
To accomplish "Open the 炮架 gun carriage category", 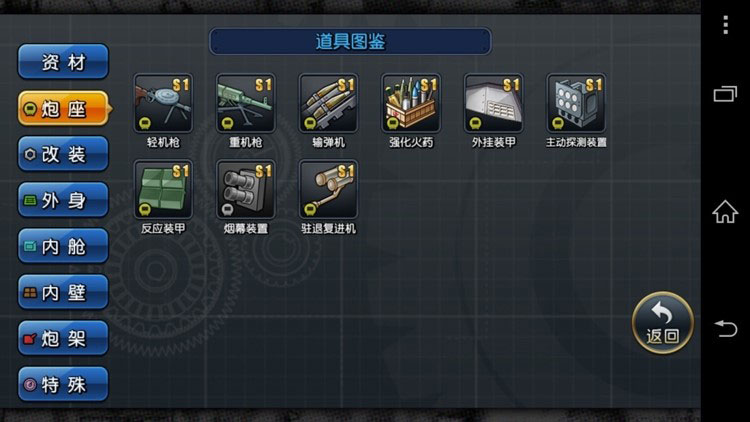I will point(63,338).
